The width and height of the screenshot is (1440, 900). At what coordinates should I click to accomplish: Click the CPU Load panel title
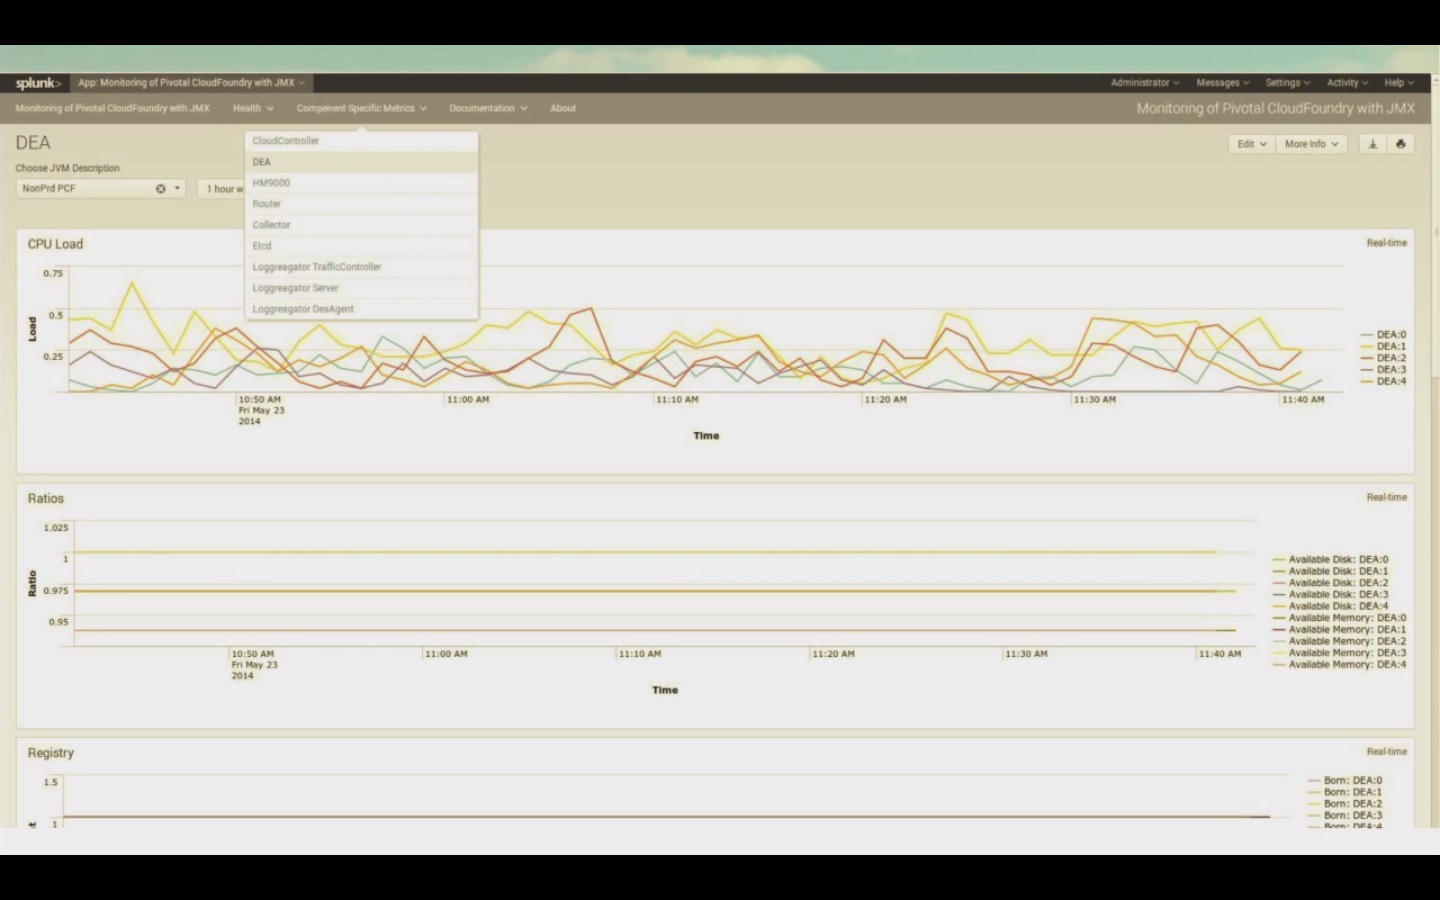pos(55,244)
